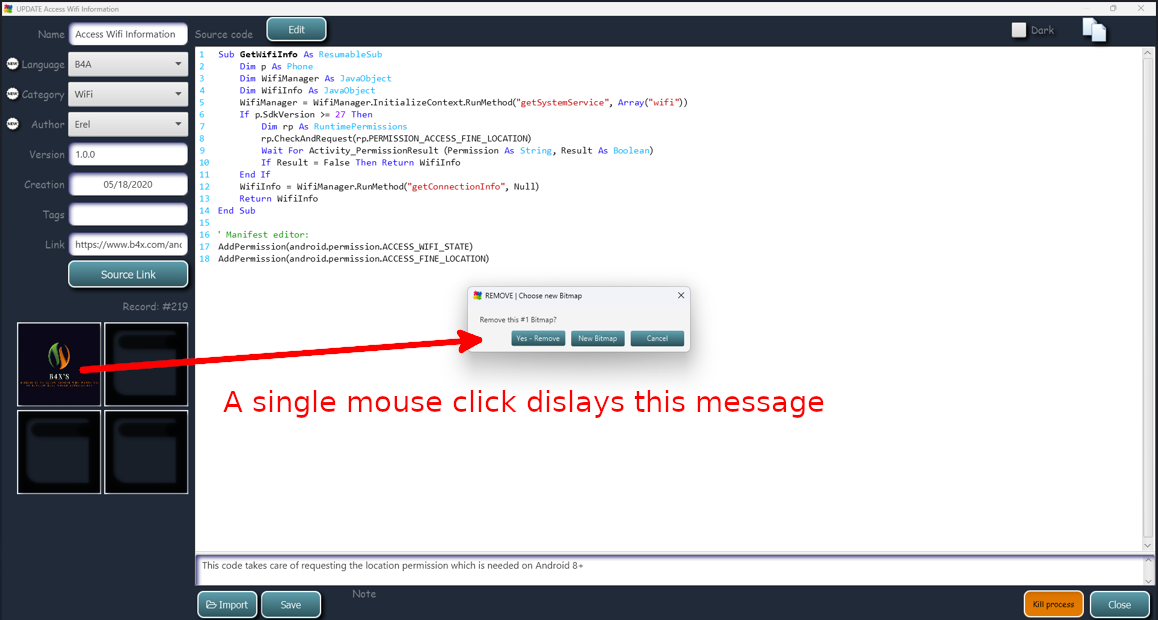Viewport: 1158px width, 620px height.
Task: Select the third empty bitmap slot
Action: point(59,452)
